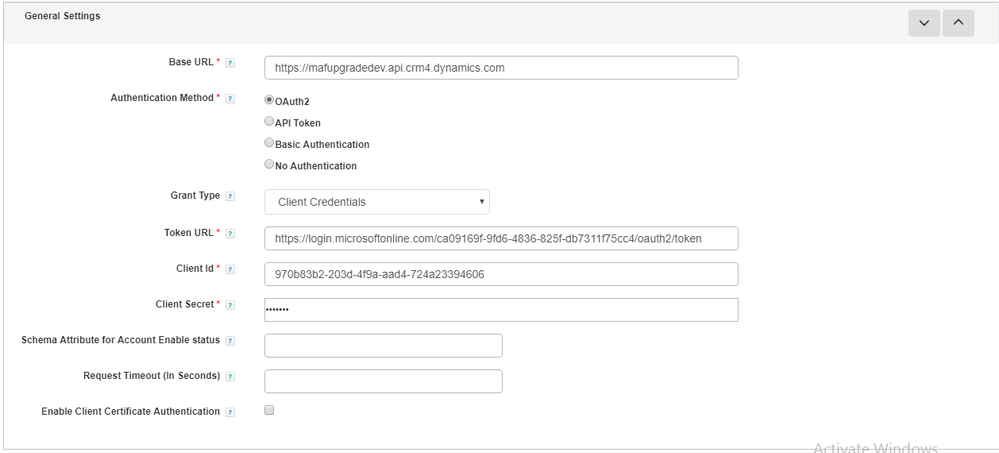
Task: Expand General Settings with down chevron
Action: [922, 23]
